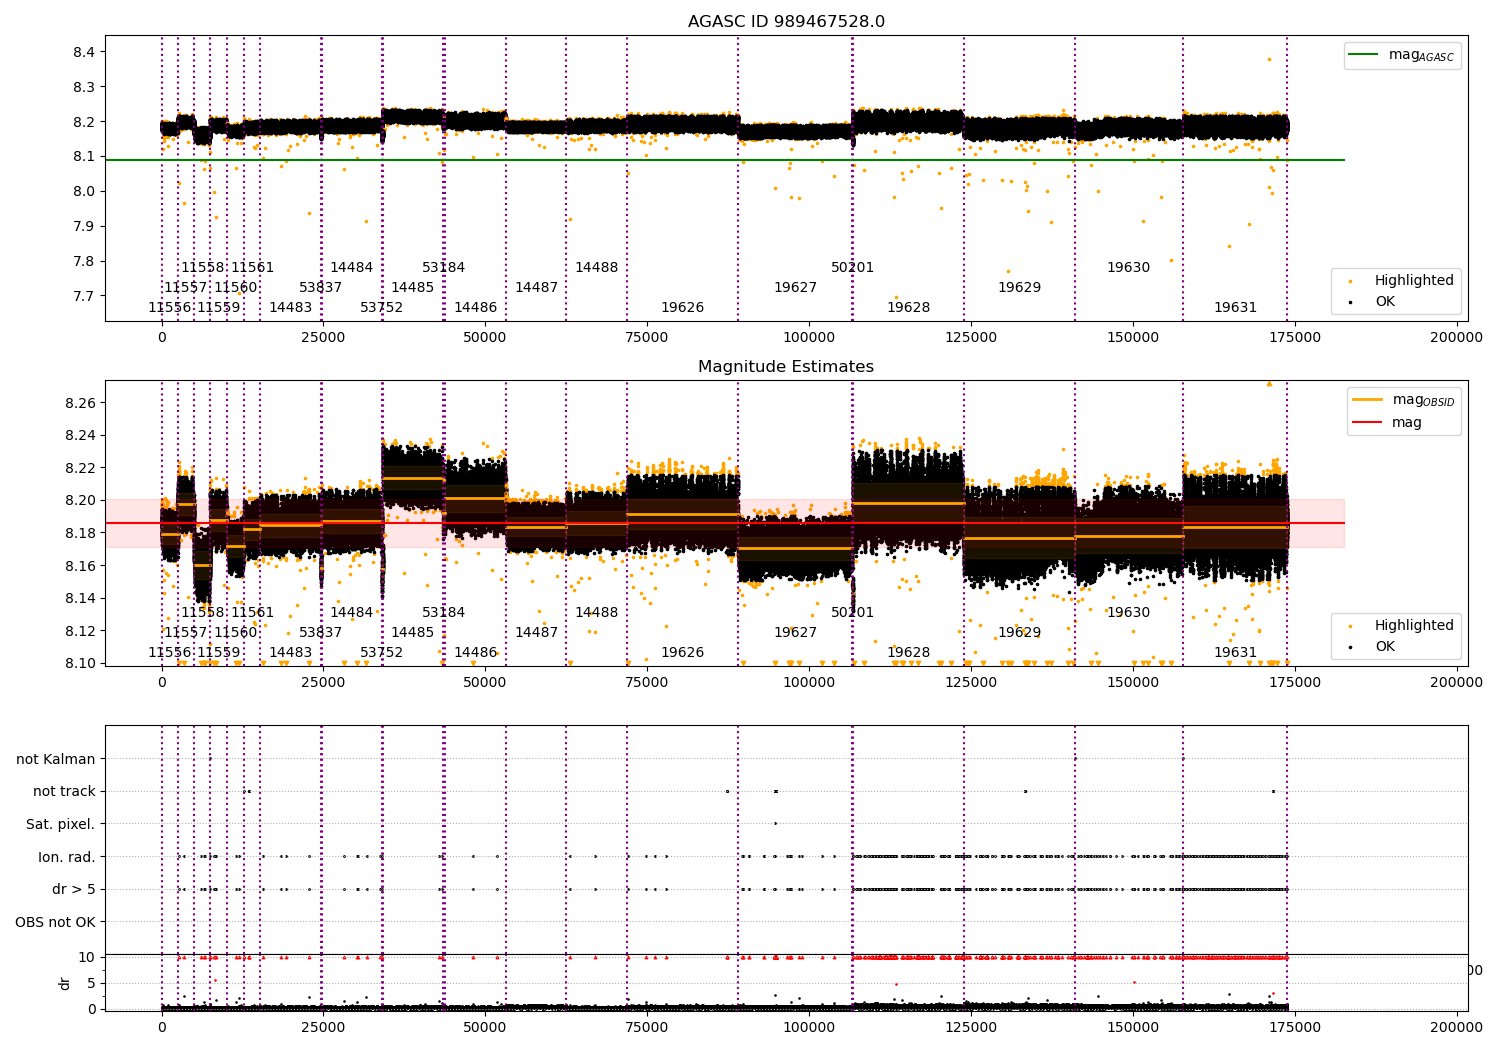The image size is (1500, 1050).
Task: Click the mag AGASC legend entry
Action: coord(1402,55)
